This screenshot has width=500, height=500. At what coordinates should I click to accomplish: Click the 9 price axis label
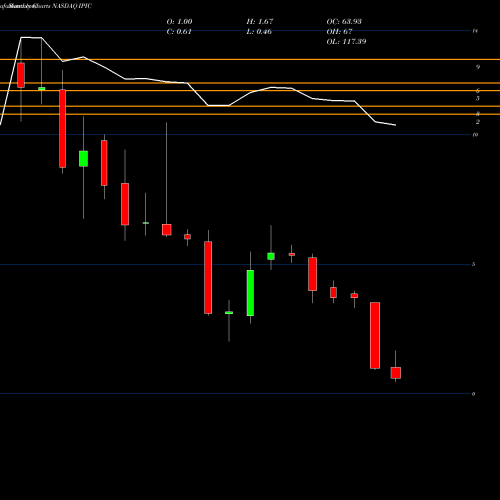tap(478, 67)
